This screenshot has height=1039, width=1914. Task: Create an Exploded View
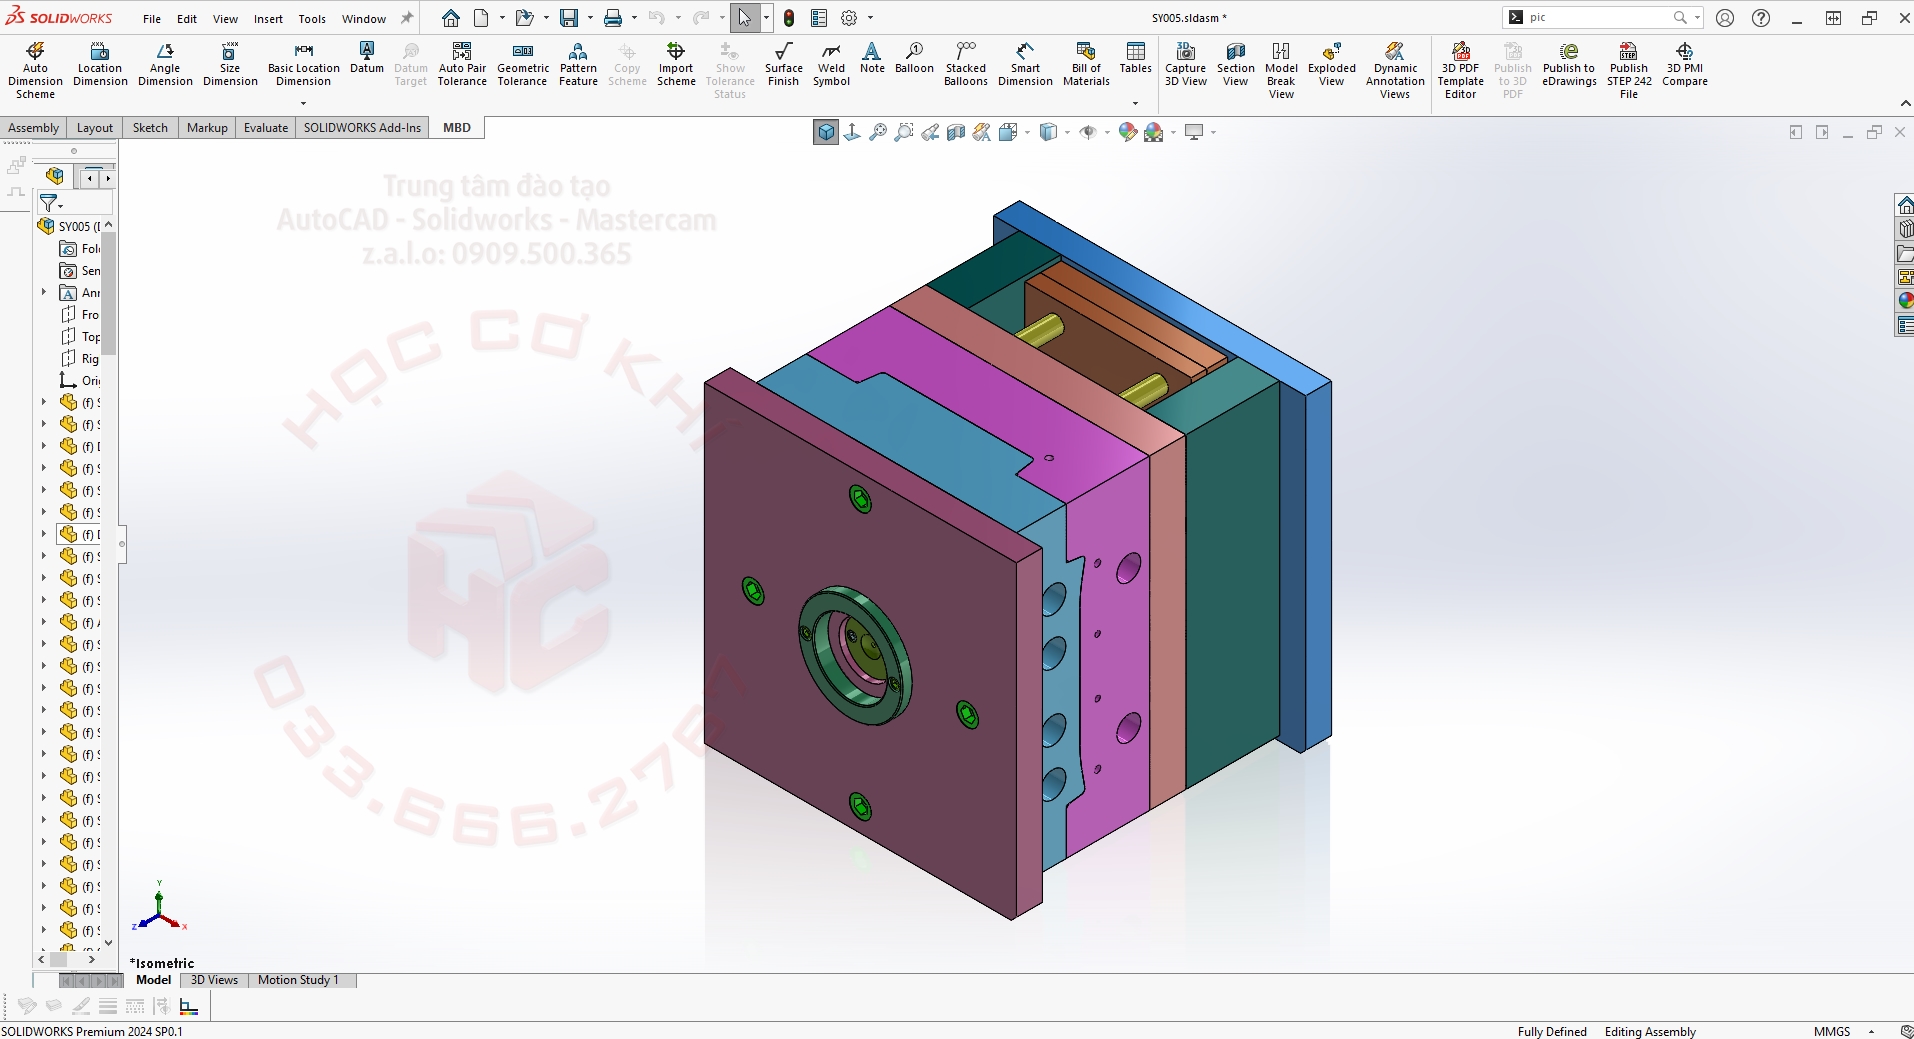coord(1332,64)
